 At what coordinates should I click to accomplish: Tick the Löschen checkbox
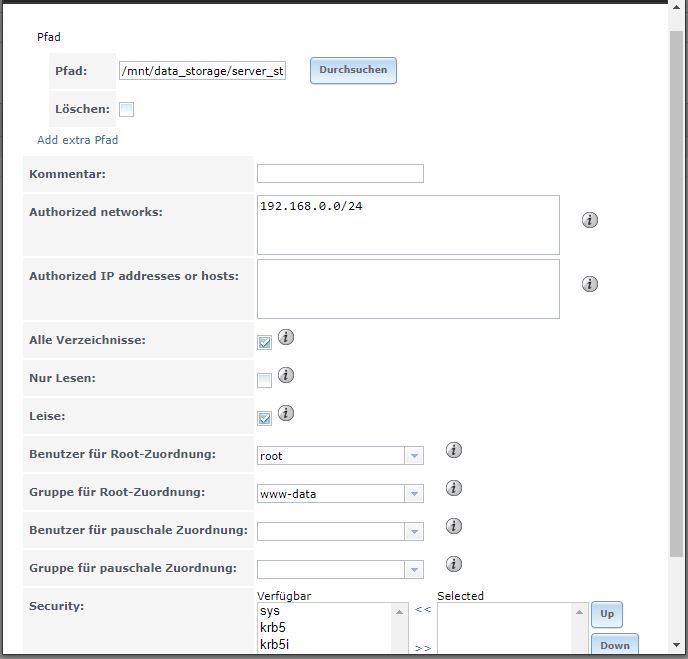click(x=126, y=109)
